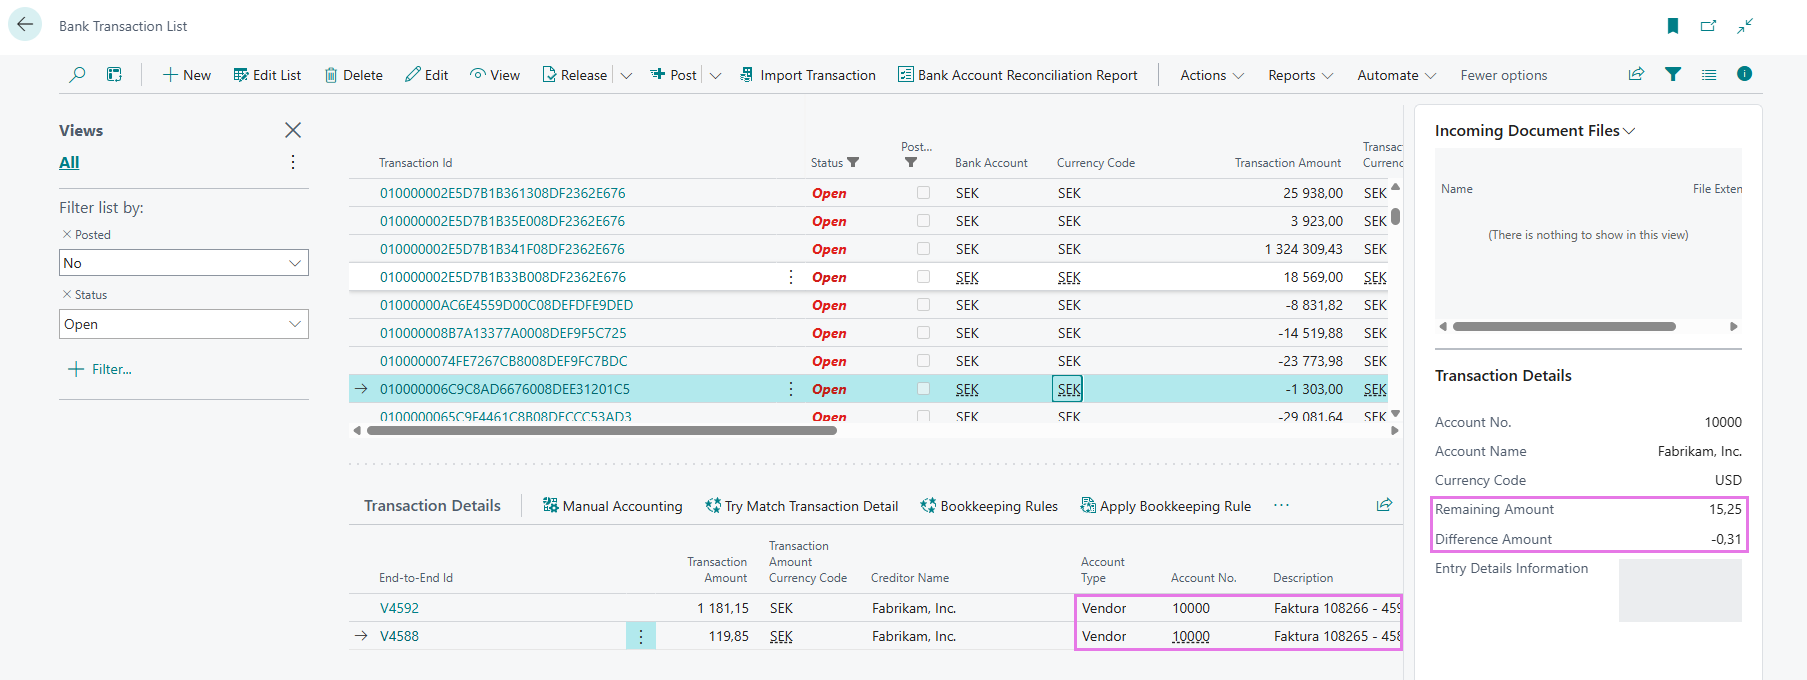1807x680 pixels.
Task: Toggle the filter pane funnel icon
Action: pos(1673,74)
